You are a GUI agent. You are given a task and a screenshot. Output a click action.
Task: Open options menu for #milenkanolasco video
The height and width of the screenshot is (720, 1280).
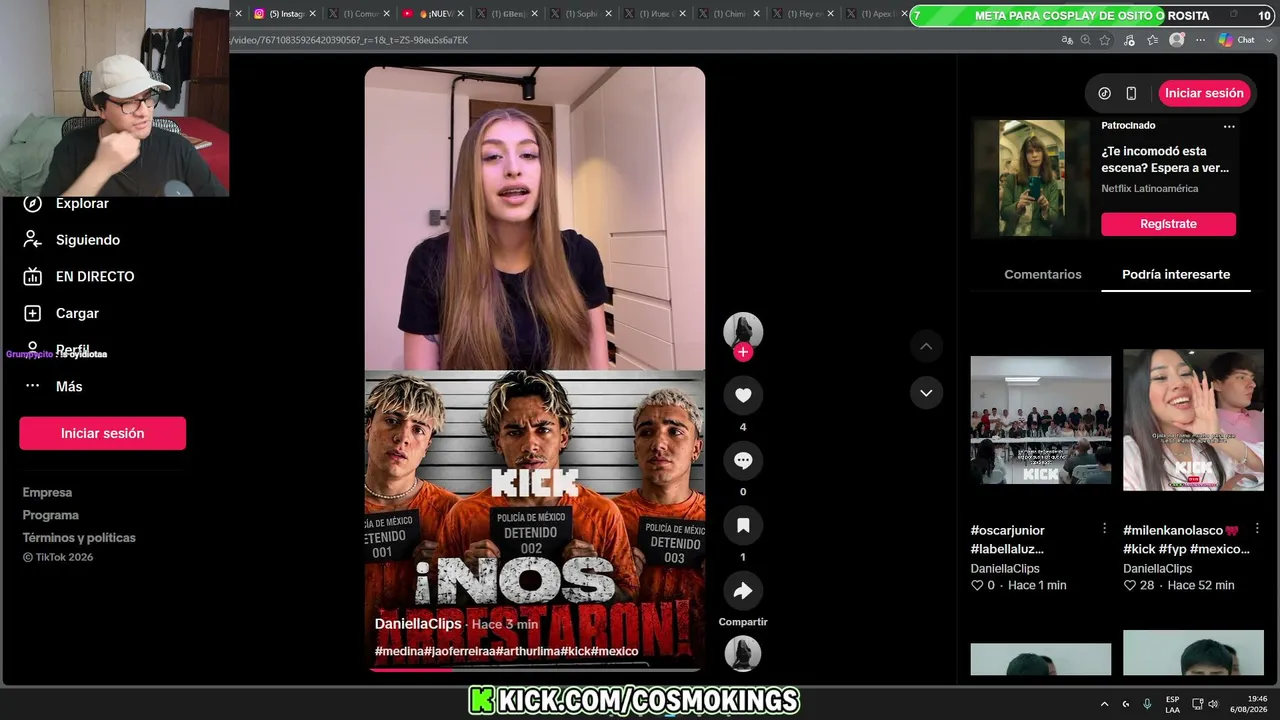coord(1257,528)
